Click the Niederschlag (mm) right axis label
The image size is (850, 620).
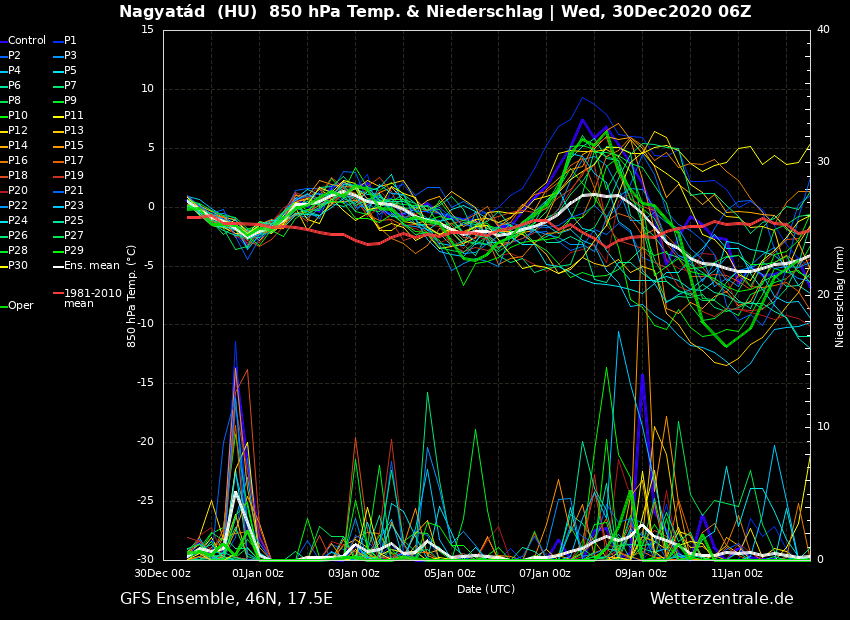coord(840,296)
